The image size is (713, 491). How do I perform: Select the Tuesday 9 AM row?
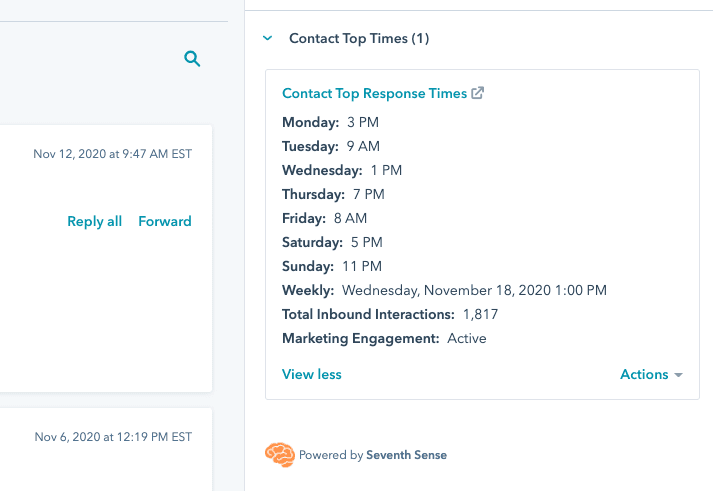click(331, 146)
